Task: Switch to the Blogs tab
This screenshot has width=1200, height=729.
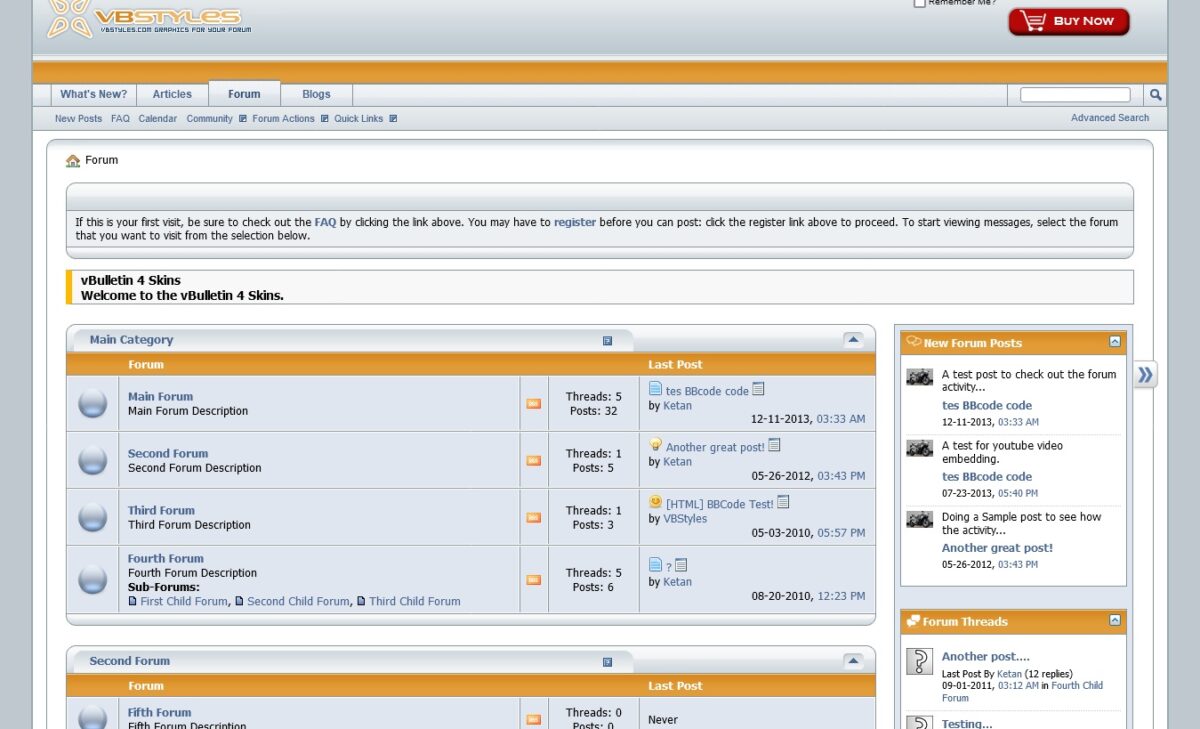Action: (316, 95)
